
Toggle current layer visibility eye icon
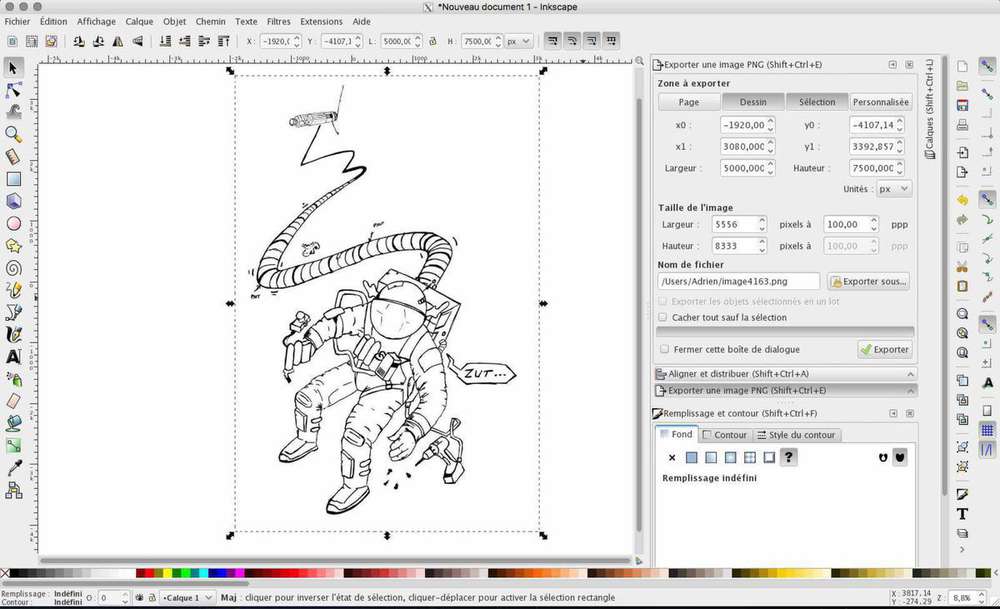coord(139,598)
